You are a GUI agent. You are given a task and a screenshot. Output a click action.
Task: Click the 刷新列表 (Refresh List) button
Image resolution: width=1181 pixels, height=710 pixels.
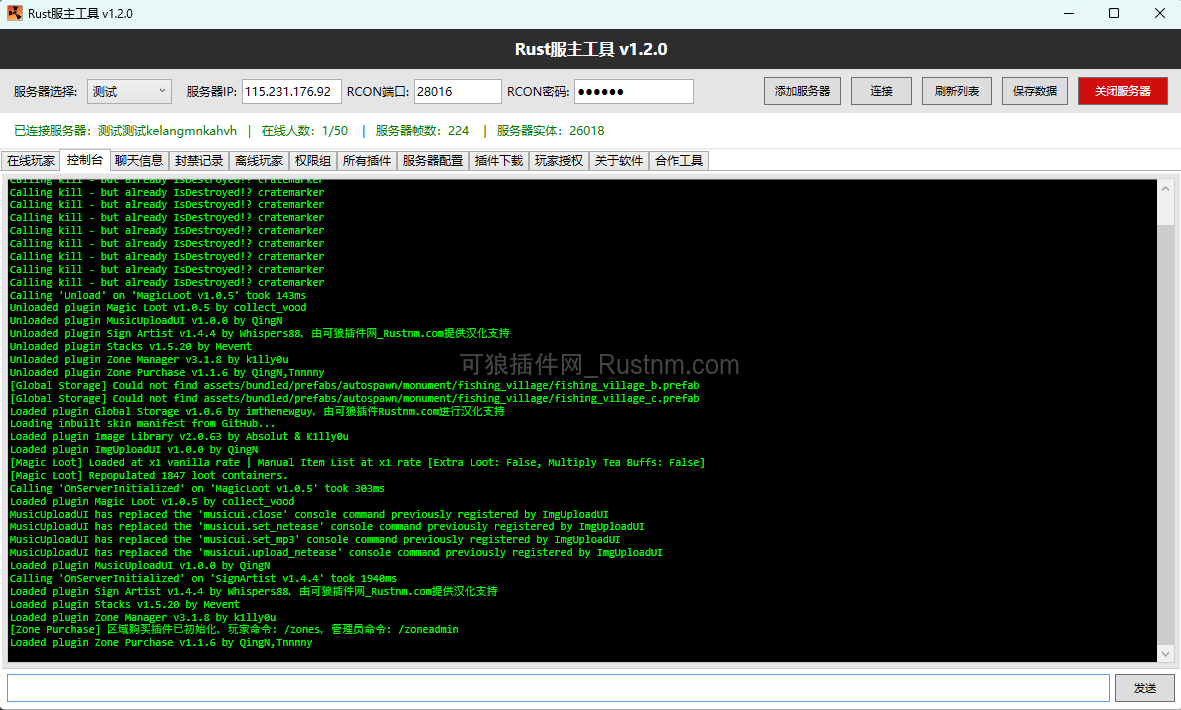click(956, 90)
